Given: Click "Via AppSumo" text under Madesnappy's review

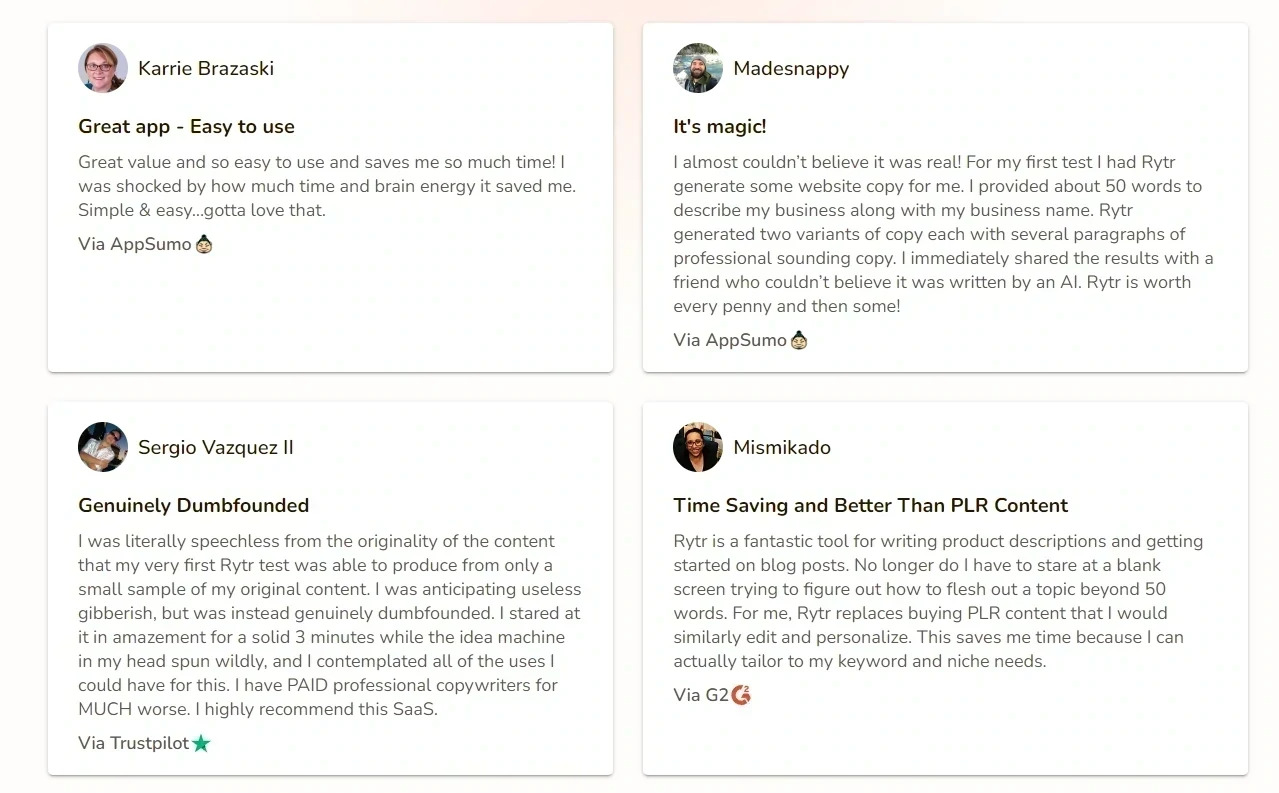Looking at the screenshot, I should tap(730, 340).
